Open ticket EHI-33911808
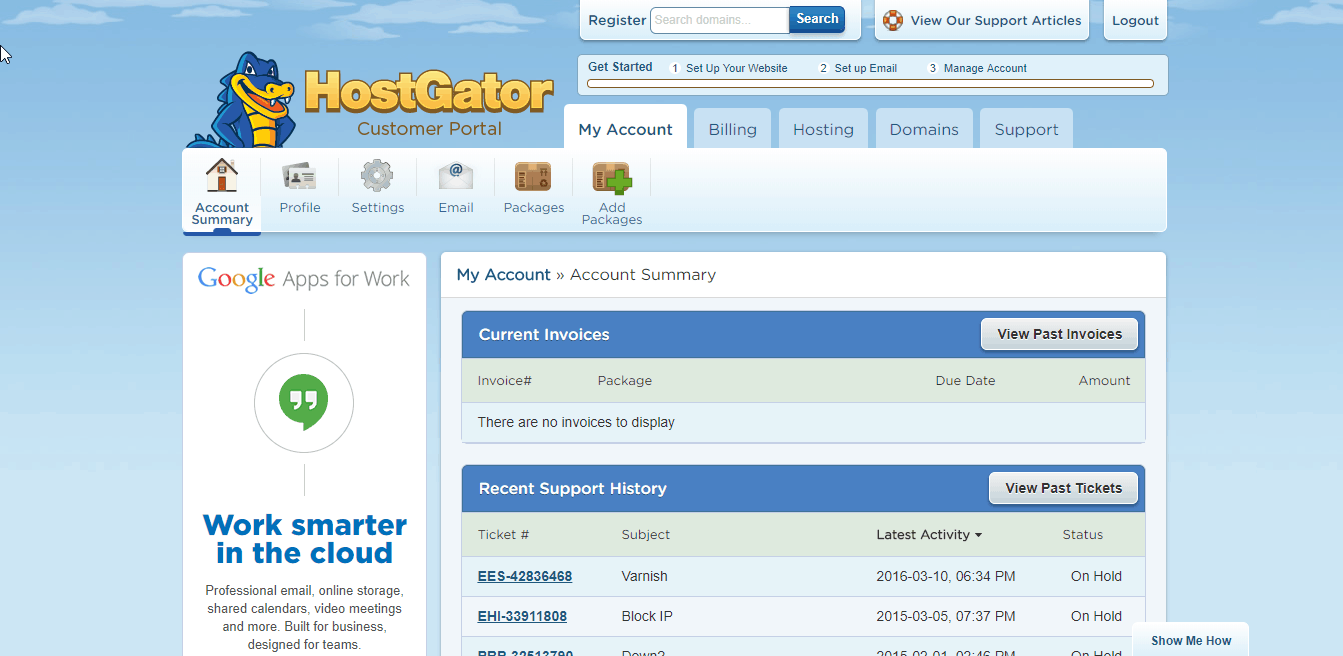This screenshot has width=1343, height=656. pyautogui.click(x=522, y=616)
